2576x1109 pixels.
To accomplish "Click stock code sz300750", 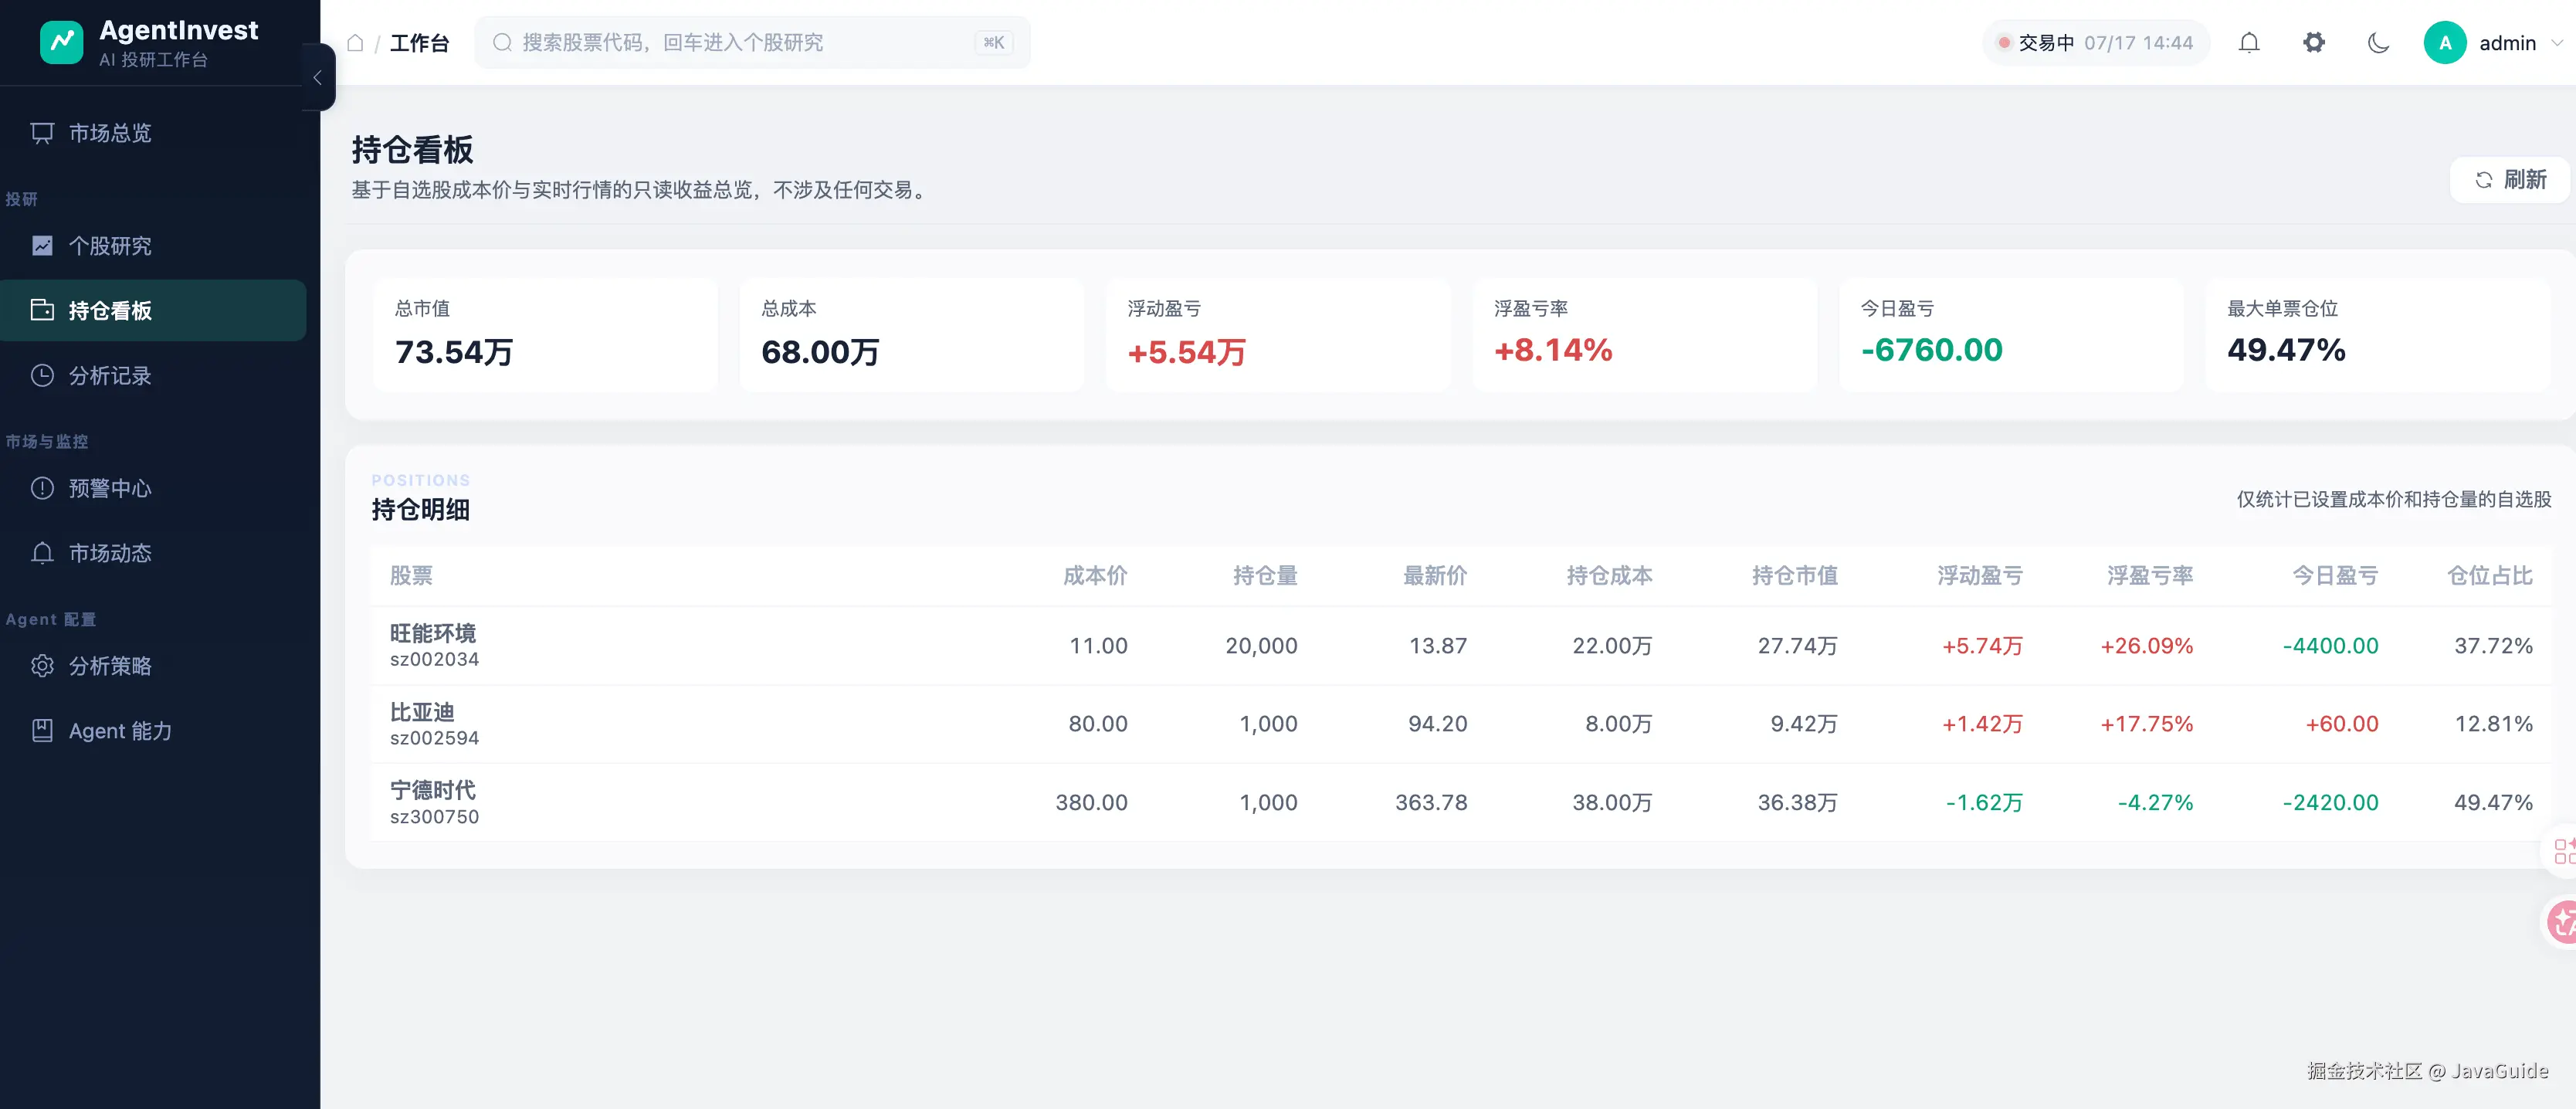I will [x=434, y=817].
